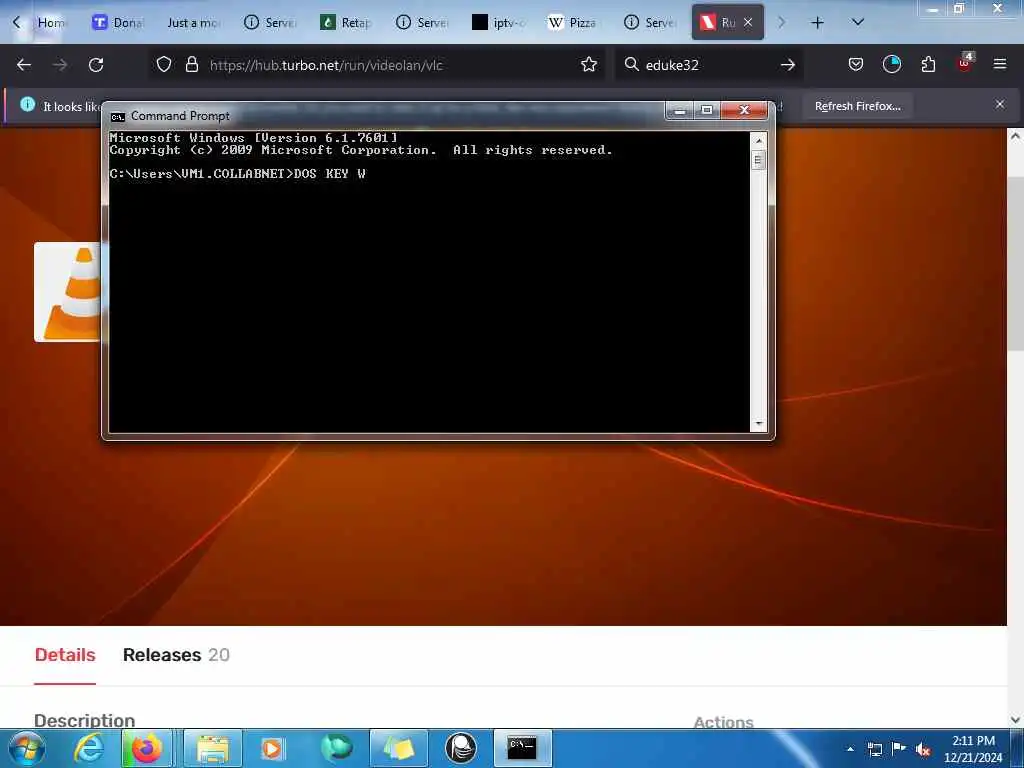This screenshot has height=768, width=1024.
Task: Open the tracking protection shield icon
Action: coord(164,64)
